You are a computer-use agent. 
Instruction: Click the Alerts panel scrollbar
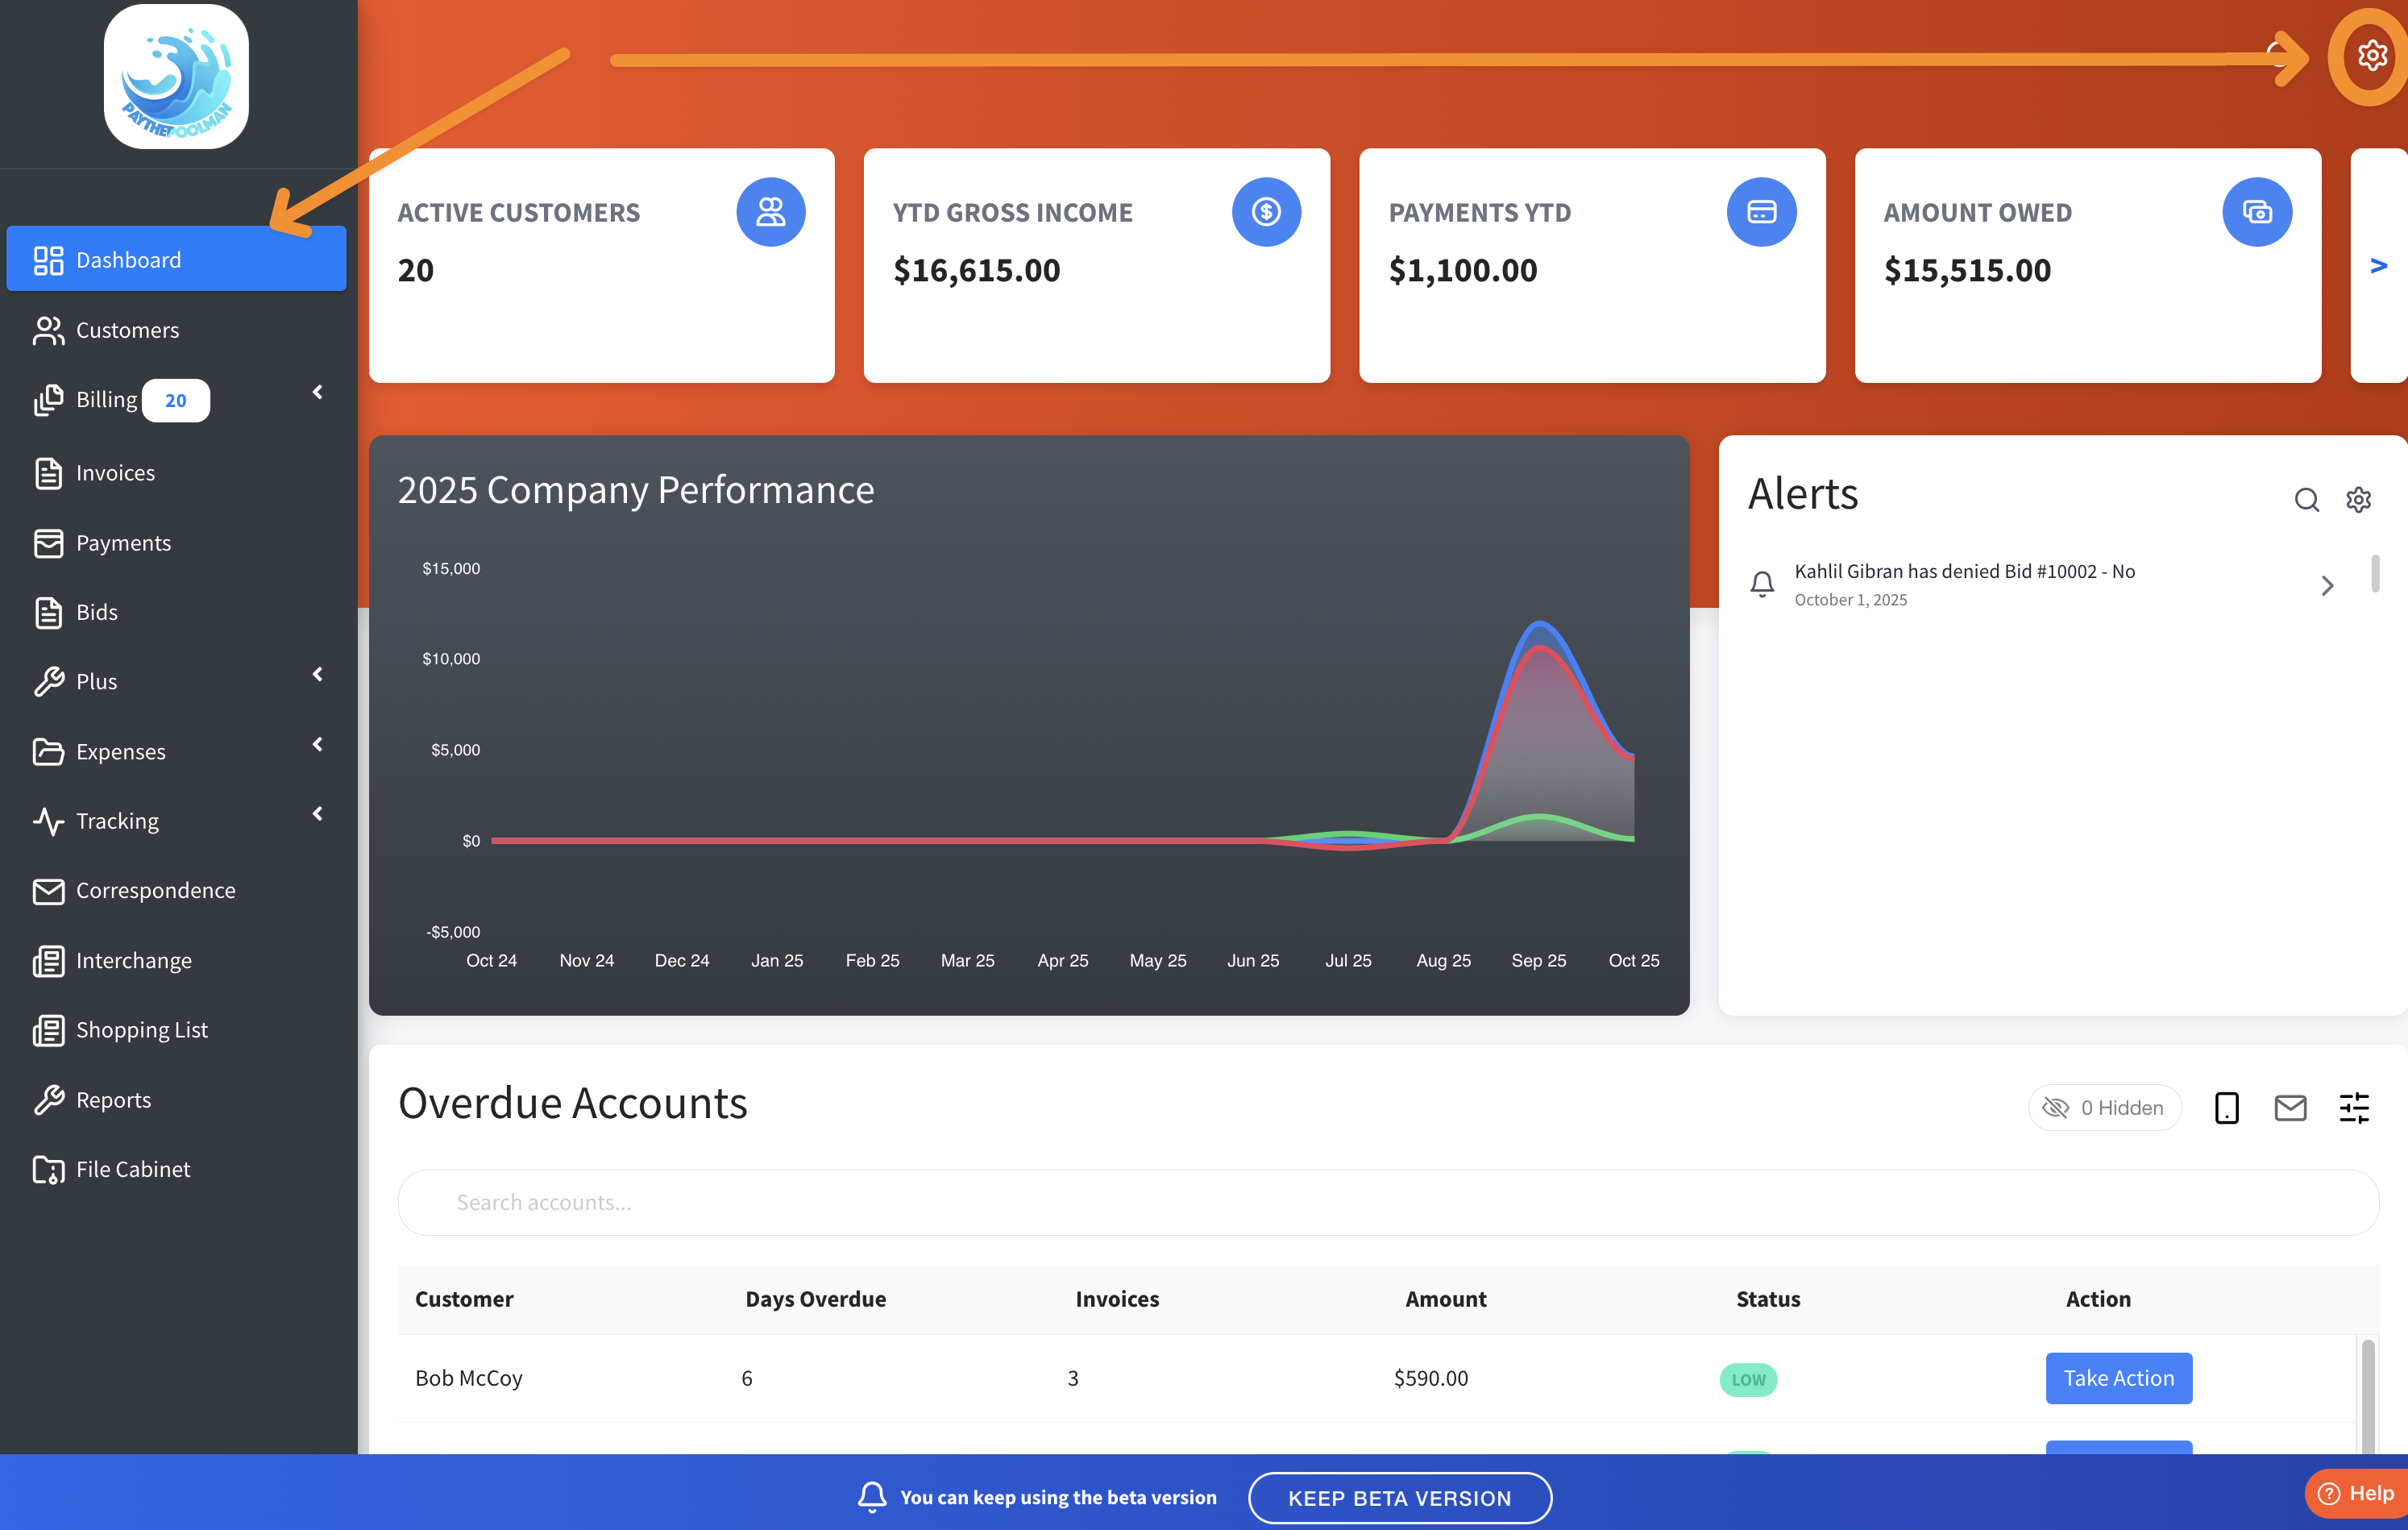coord(2375,574)
